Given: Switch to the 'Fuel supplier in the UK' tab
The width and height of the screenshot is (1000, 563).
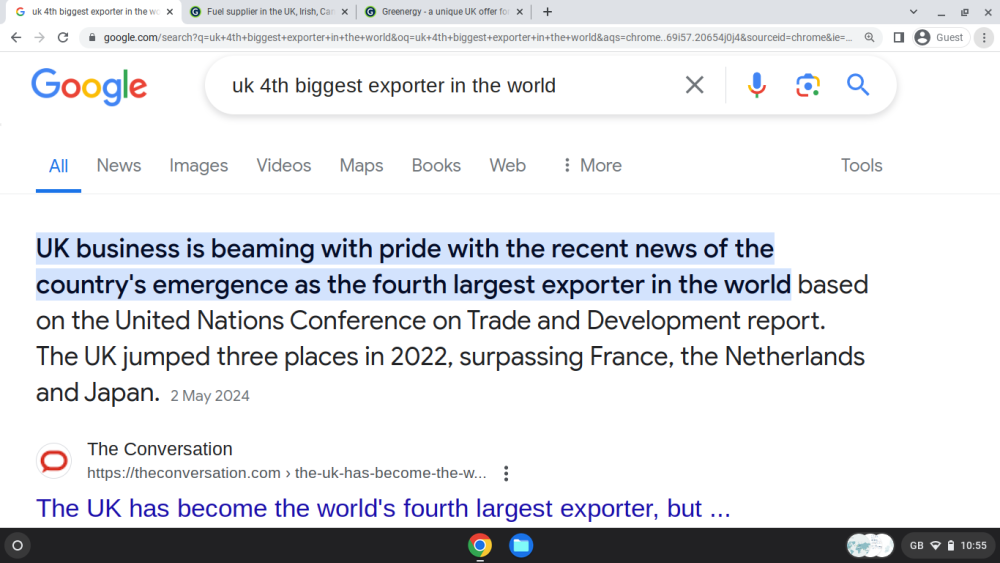Looking at the screenshot, I should click(x=270, y=11).
